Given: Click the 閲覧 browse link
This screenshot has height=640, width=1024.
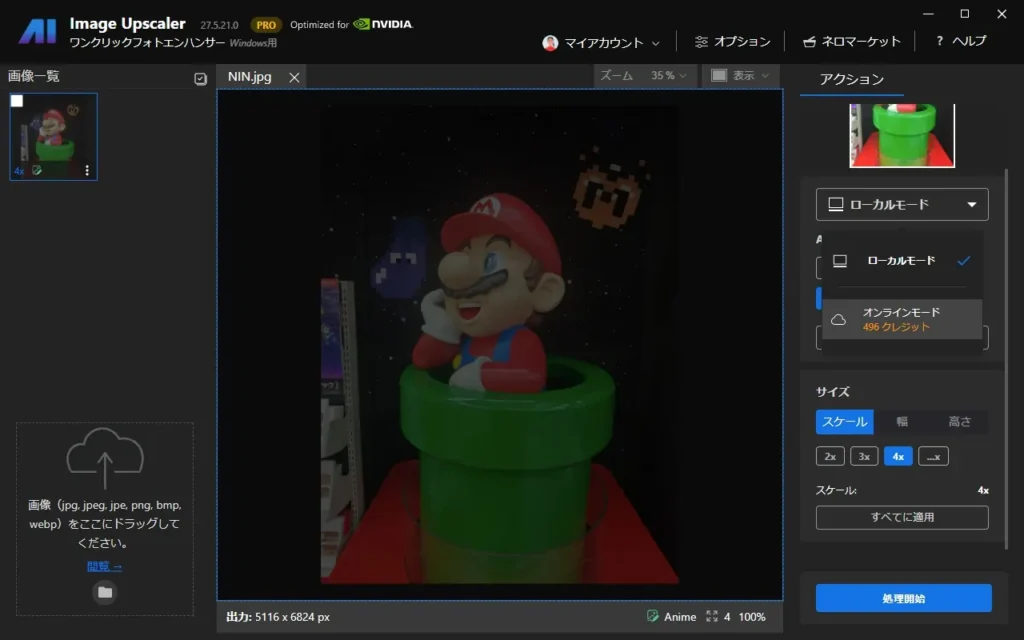Looking at the screenshot, I should 104,566.
